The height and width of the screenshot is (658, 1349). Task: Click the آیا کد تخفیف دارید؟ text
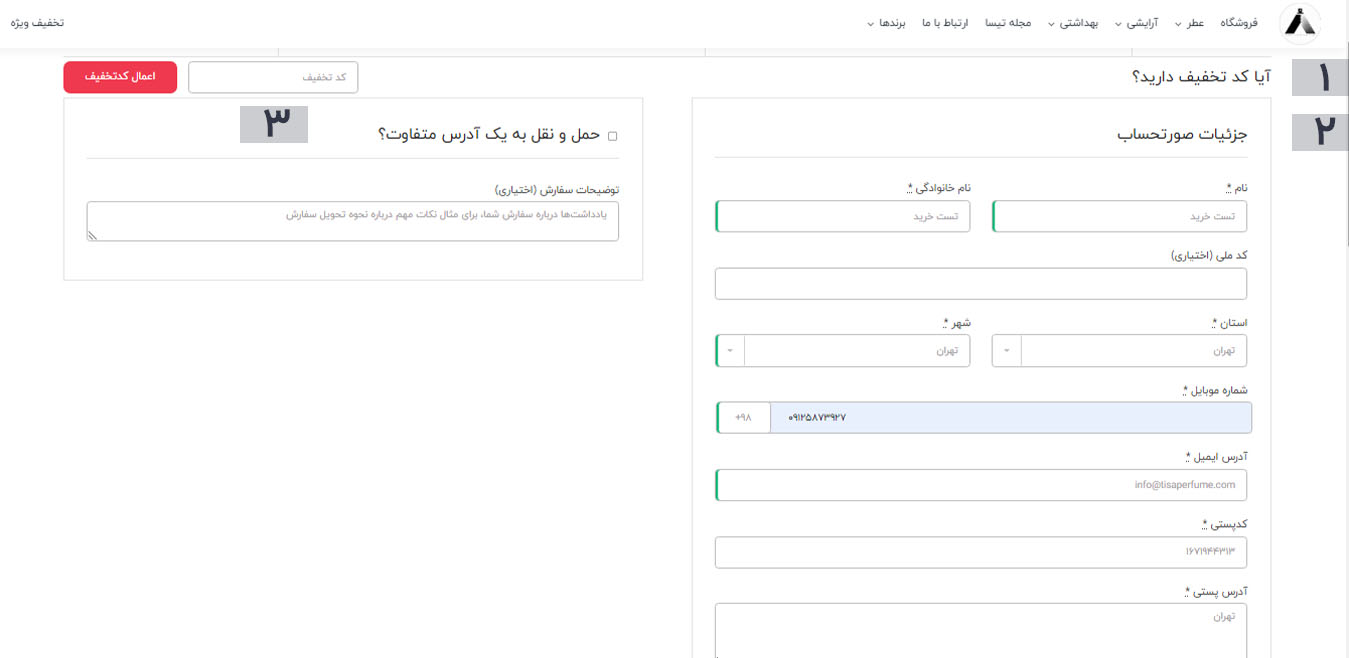[x=1201, y=77]
